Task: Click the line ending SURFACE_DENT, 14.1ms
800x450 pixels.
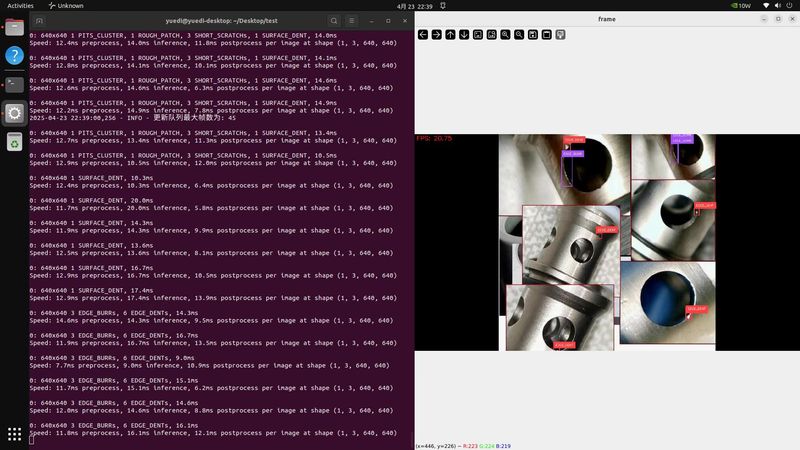Action: (183, 58)
